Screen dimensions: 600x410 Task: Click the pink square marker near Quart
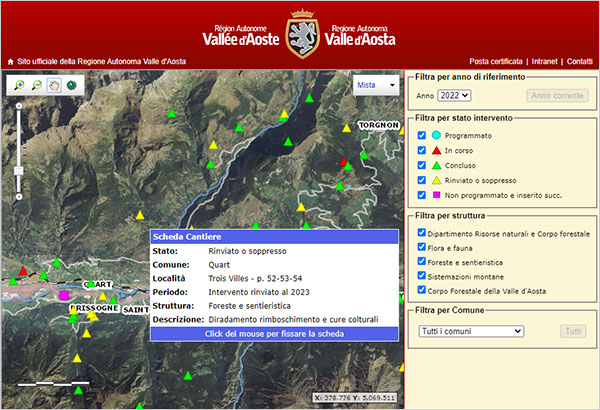pos(65,296)
